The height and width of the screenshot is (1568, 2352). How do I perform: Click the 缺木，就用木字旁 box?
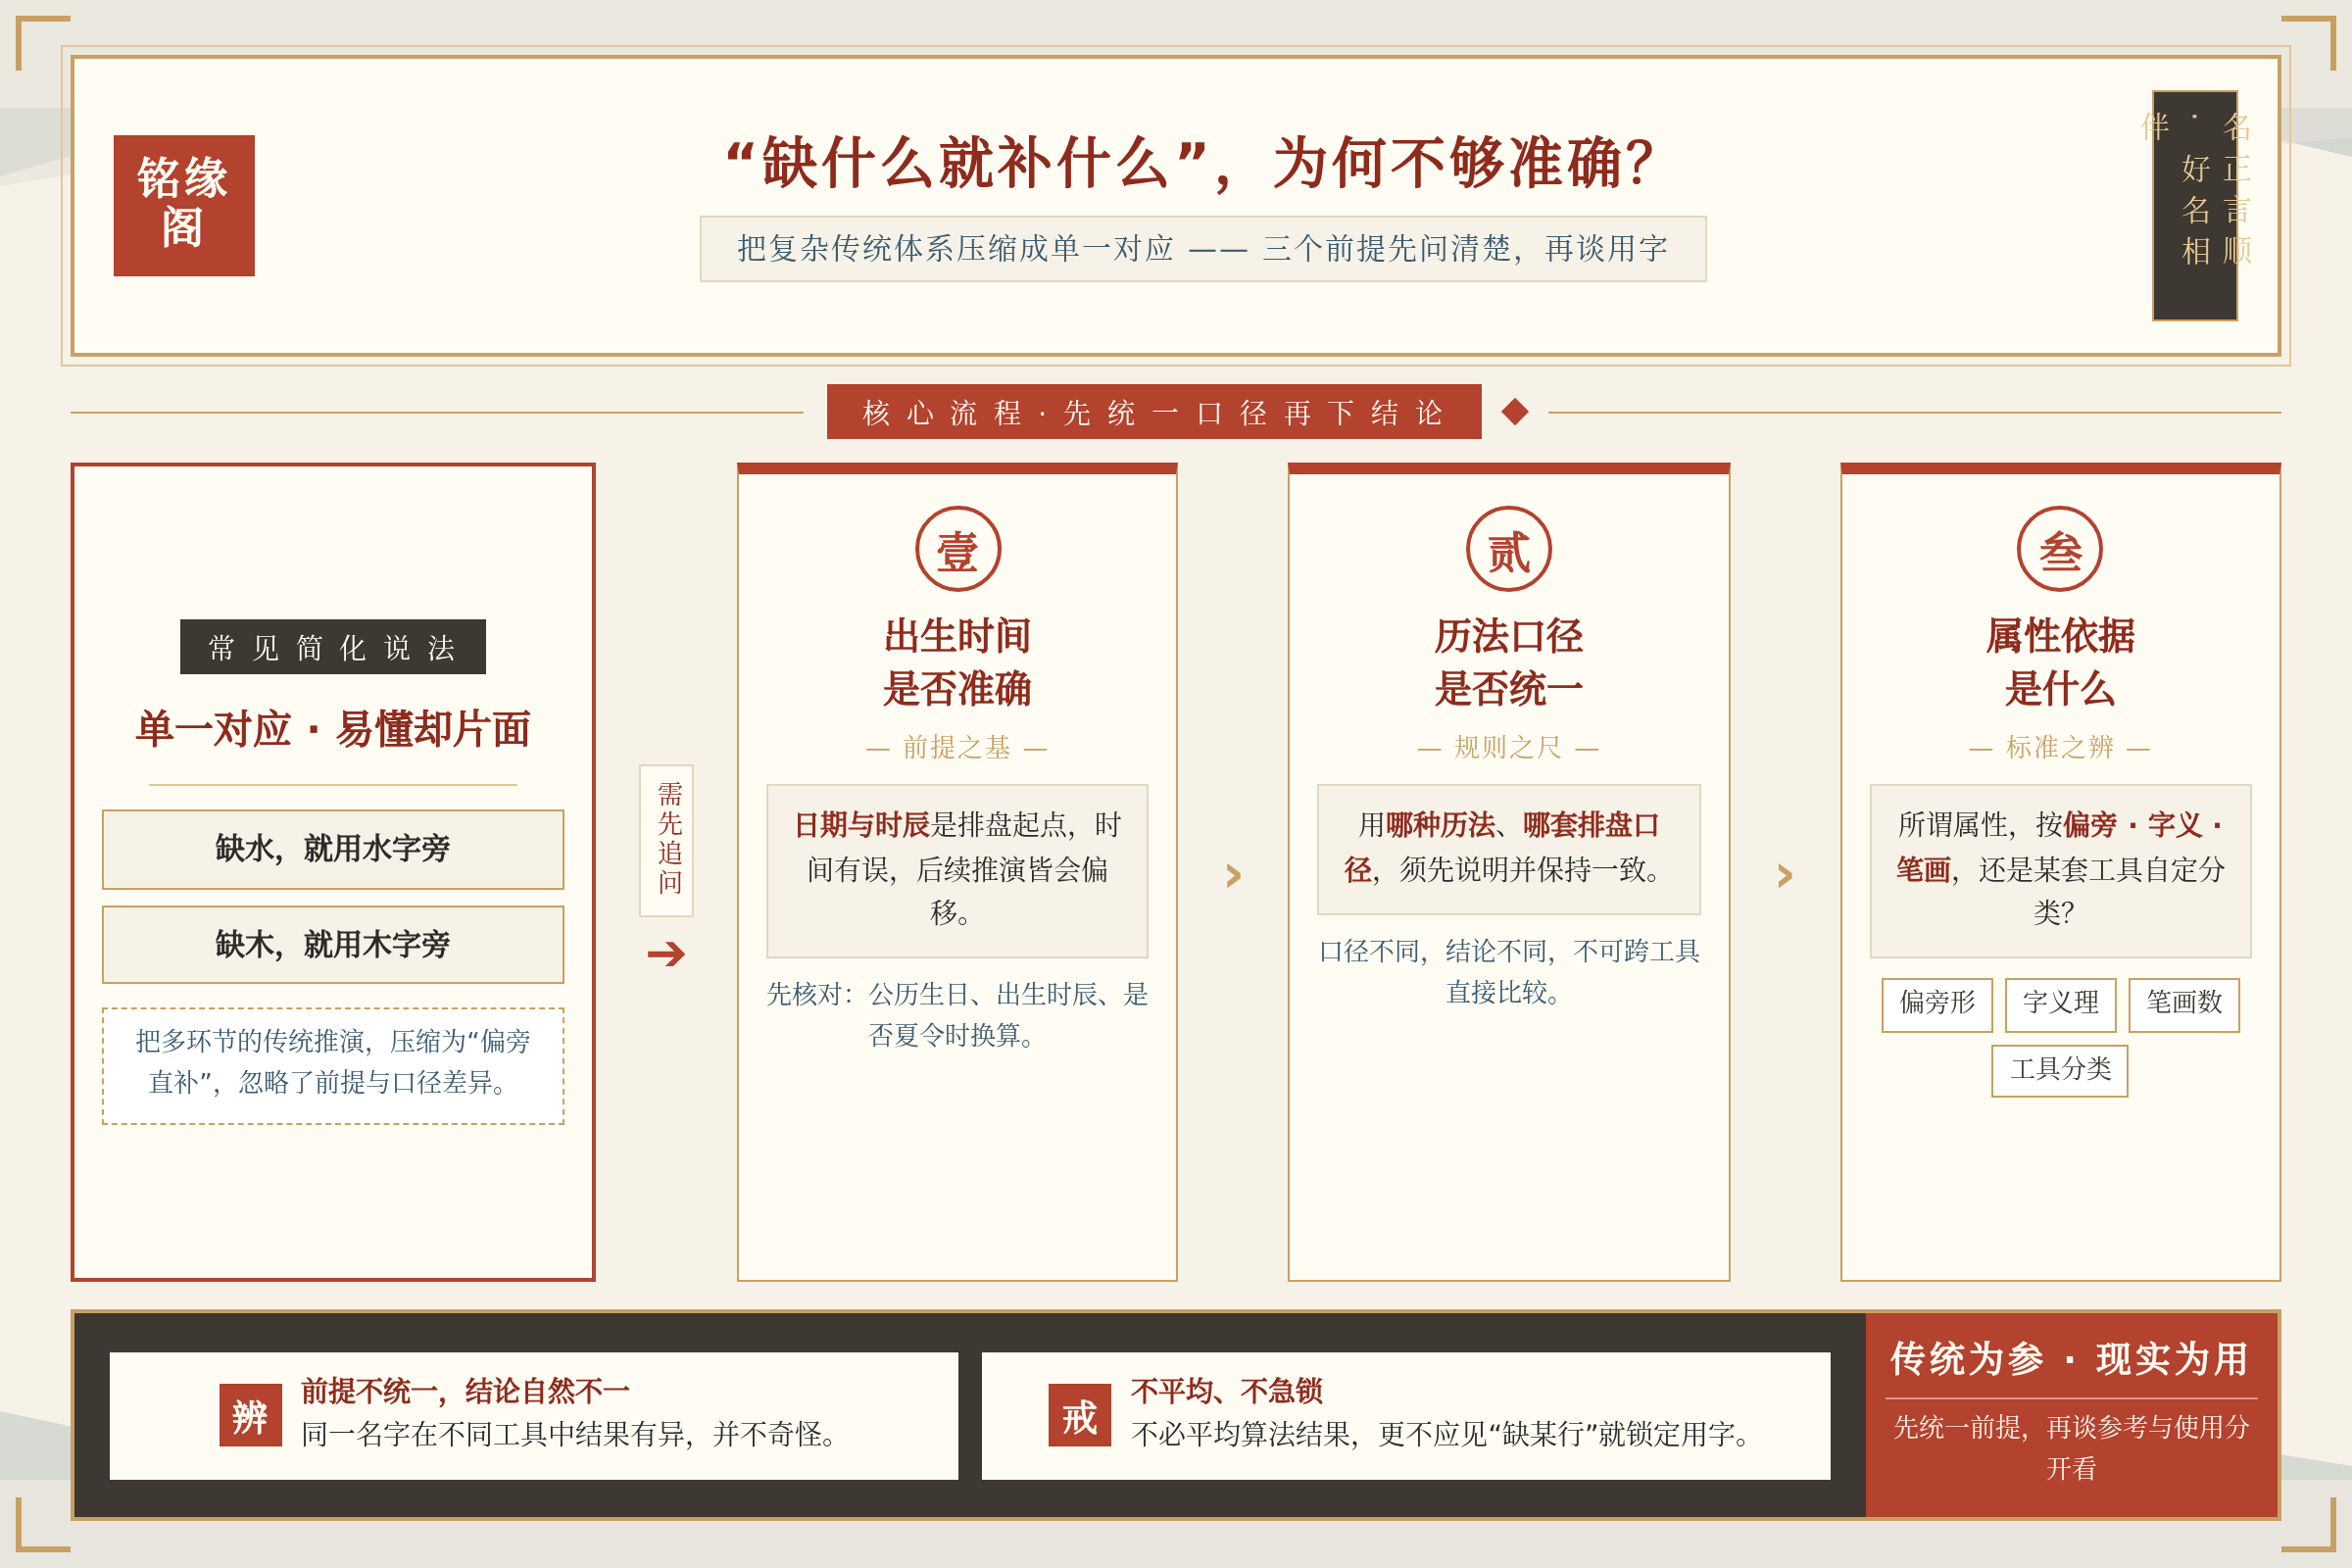point(333,945)
